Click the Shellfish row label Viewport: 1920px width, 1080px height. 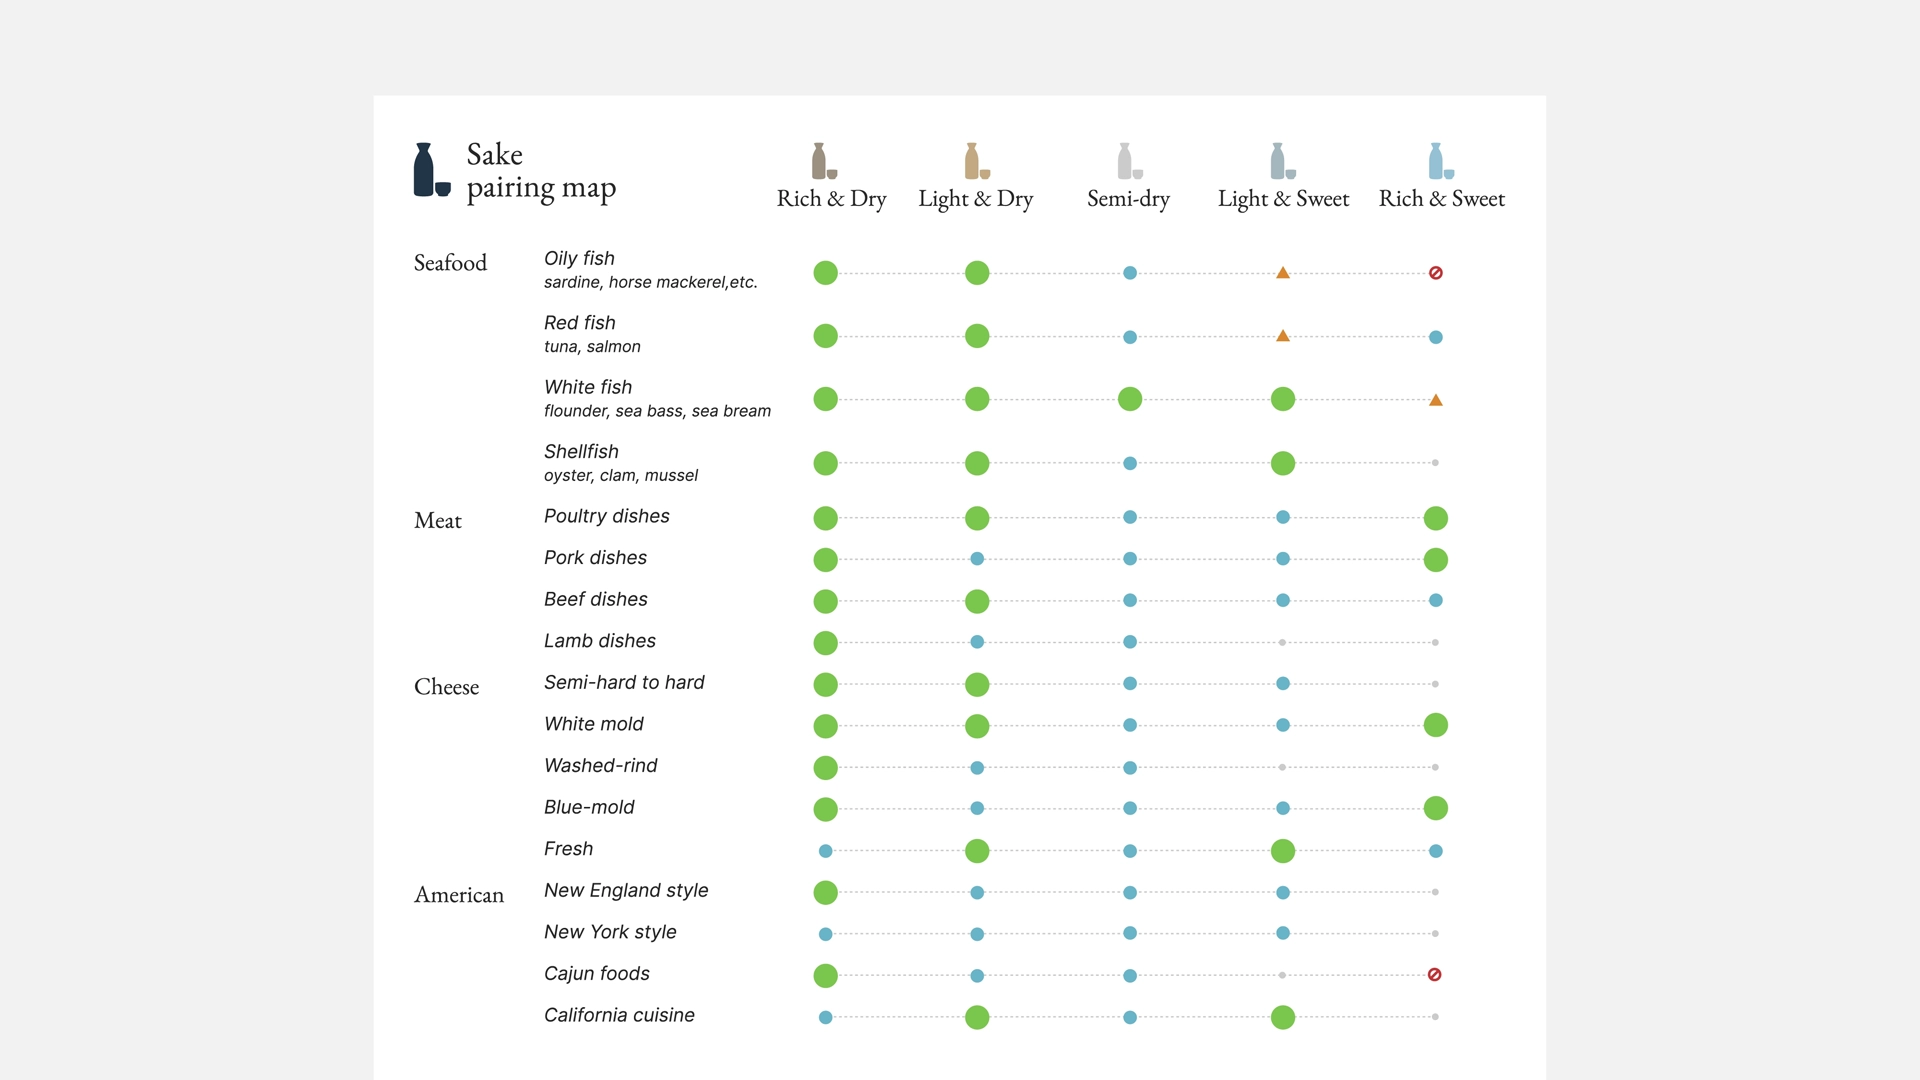(x=581, y=452)
